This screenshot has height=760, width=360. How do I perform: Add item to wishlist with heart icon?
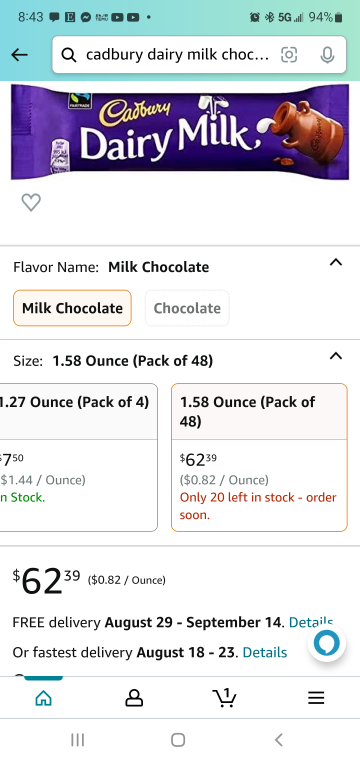click(x=31, y=202)
